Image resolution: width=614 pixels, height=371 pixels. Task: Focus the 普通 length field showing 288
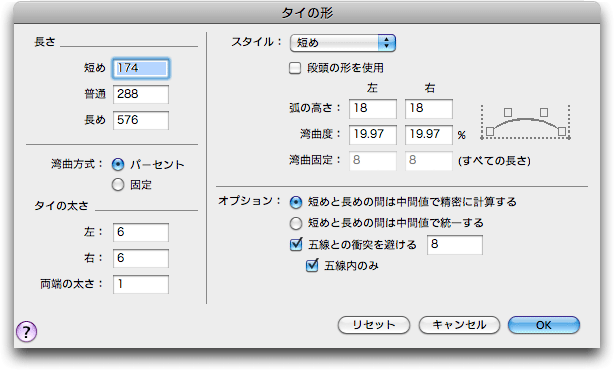[141, 94]
